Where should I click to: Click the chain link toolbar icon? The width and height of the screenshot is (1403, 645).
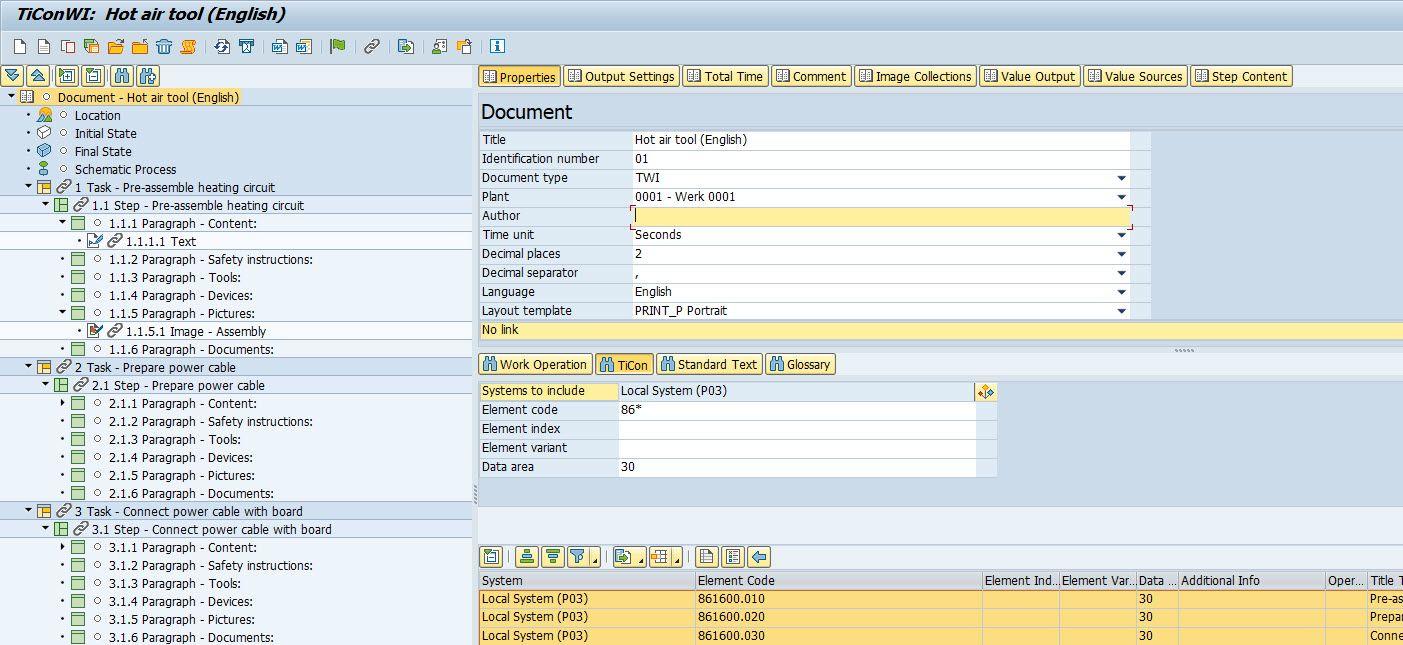(371, 46)
